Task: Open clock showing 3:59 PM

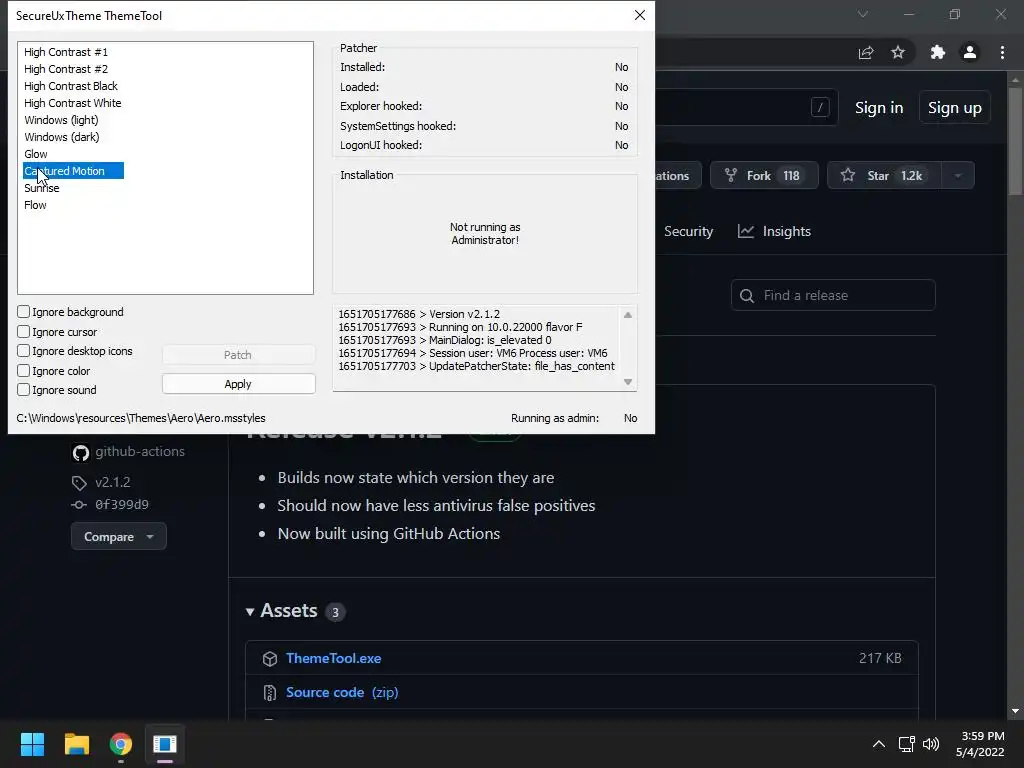Action: coord(980,744)
